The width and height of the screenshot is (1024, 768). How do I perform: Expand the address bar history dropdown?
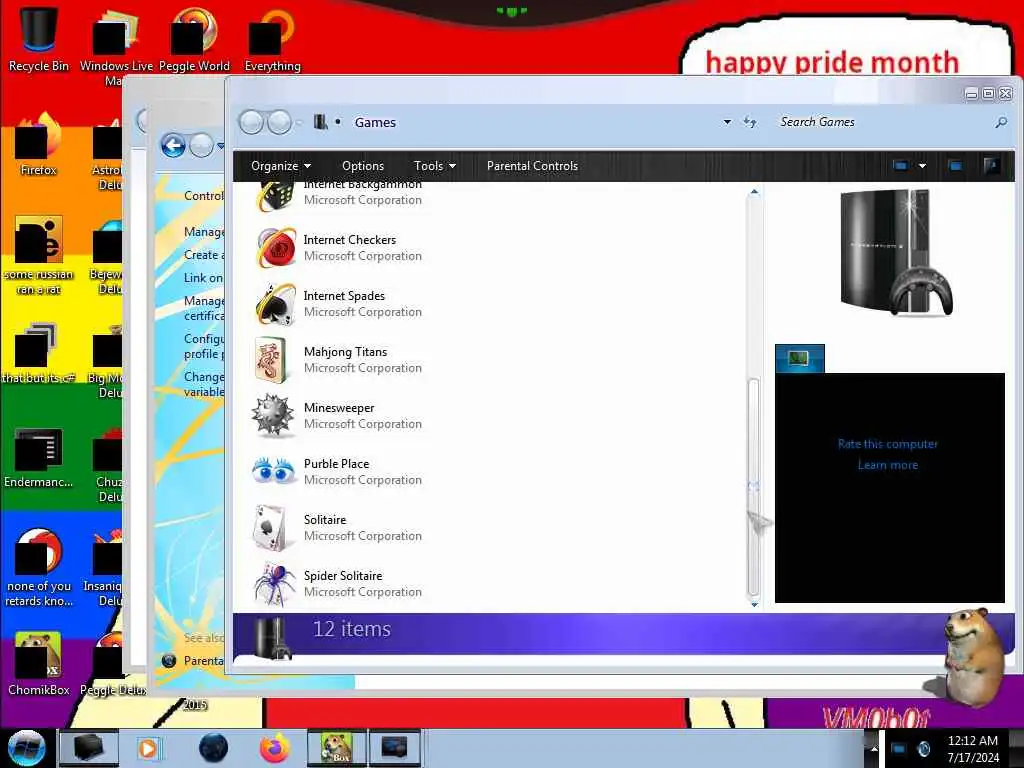pyautogui.click(x=727, y=122)
